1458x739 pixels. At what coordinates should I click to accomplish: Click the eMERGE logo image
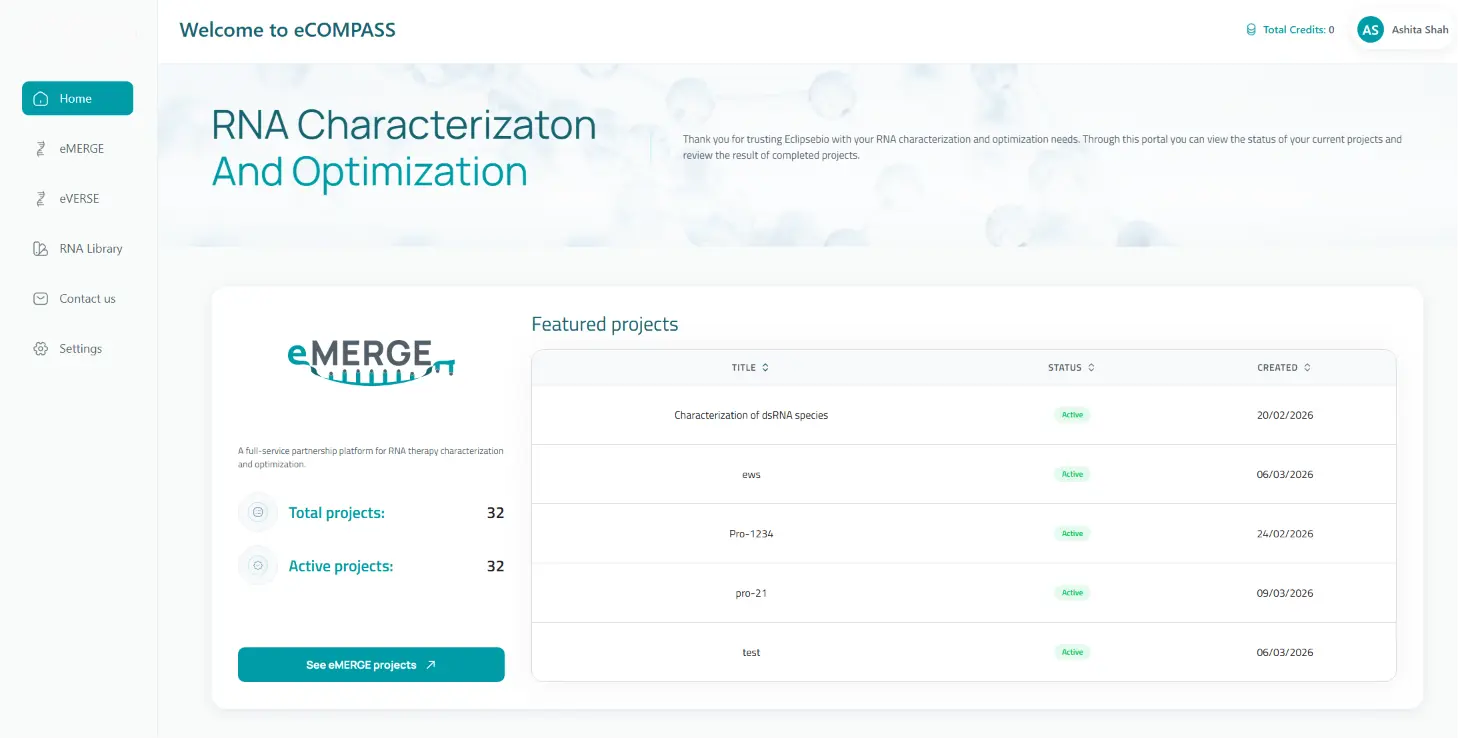(x=371, y=362)
